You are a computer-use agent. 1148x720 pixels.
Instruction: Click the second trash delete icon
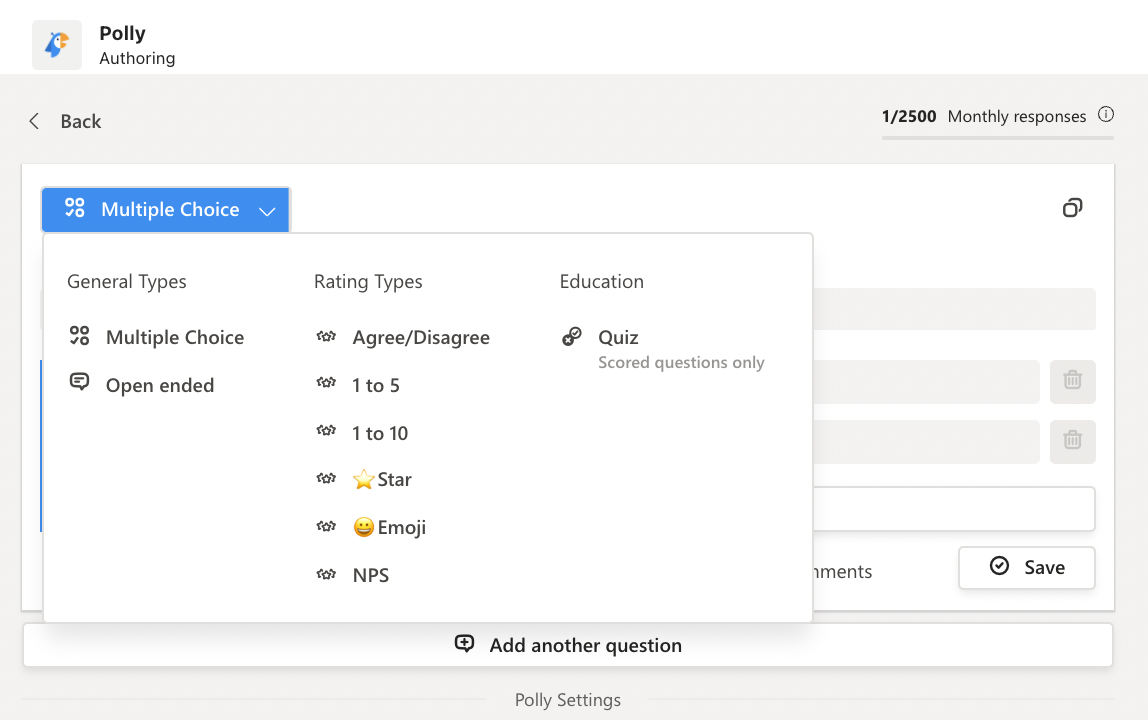1072,441
